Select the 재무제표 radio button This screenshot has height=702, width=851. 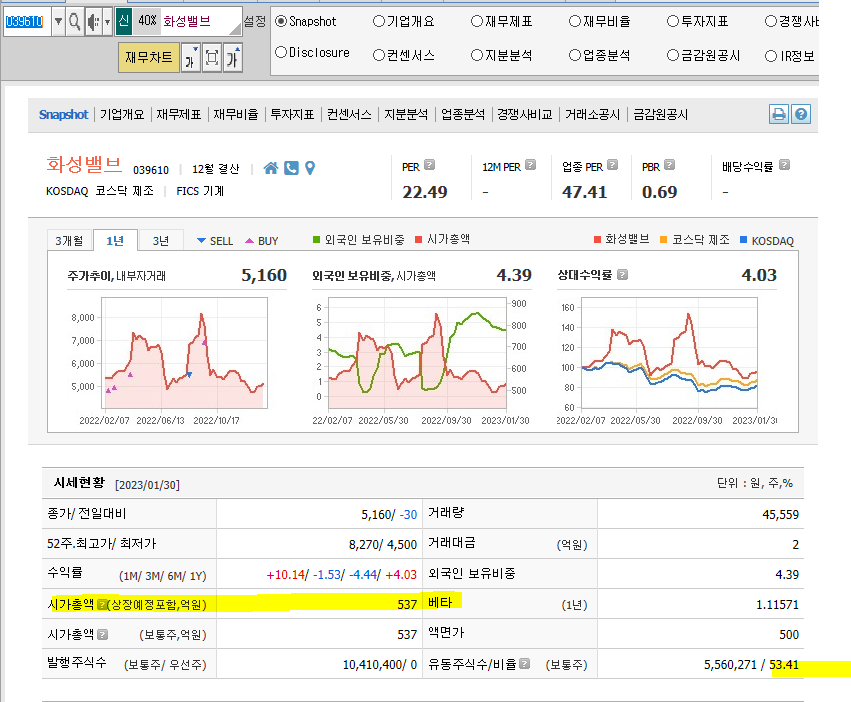pos(477,21)
